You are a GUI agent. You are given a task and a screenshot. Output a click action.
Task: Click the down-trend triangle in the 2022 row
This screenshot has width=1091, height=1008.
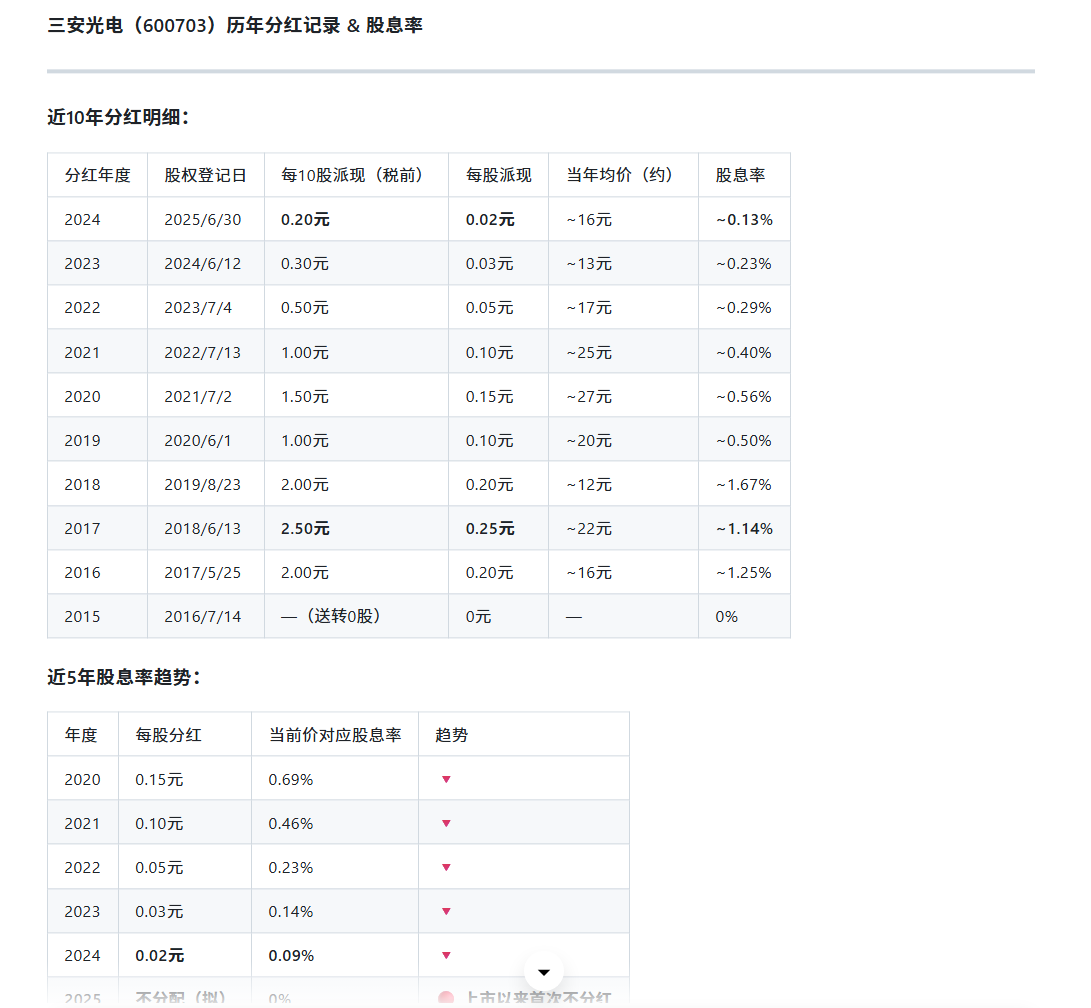click(447, 867)
